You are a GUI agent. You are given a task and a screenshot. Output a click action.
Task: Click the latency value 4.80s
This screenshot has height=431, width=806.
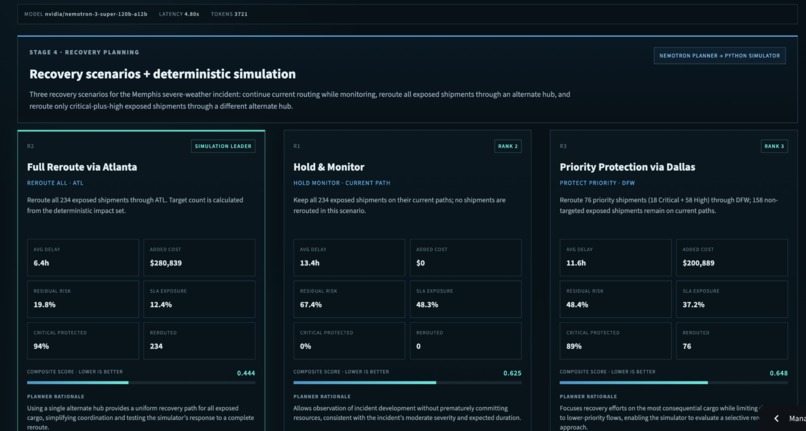[192, 14]
